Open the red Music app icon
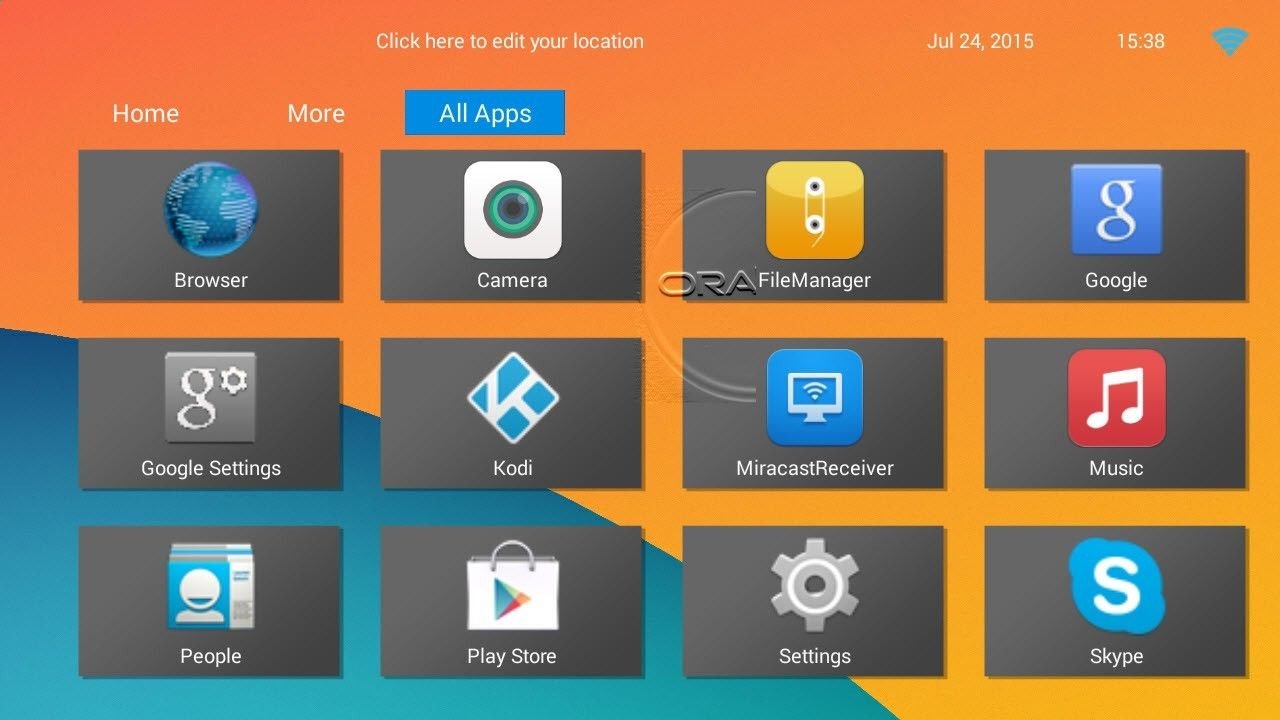This screenshot has width=1280, height=720. click(x=1117, y=398)
